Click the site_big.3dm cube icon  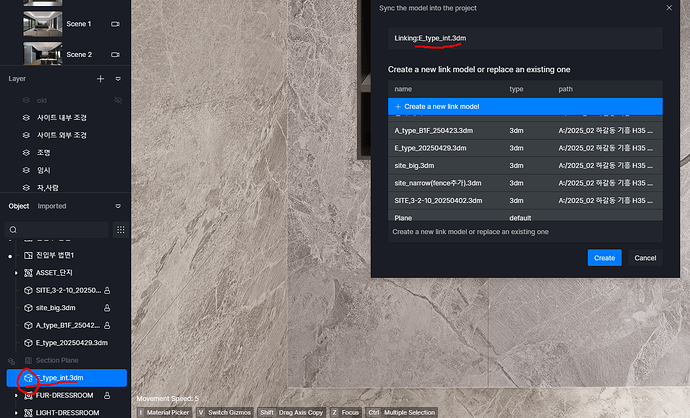coord(28,308)
